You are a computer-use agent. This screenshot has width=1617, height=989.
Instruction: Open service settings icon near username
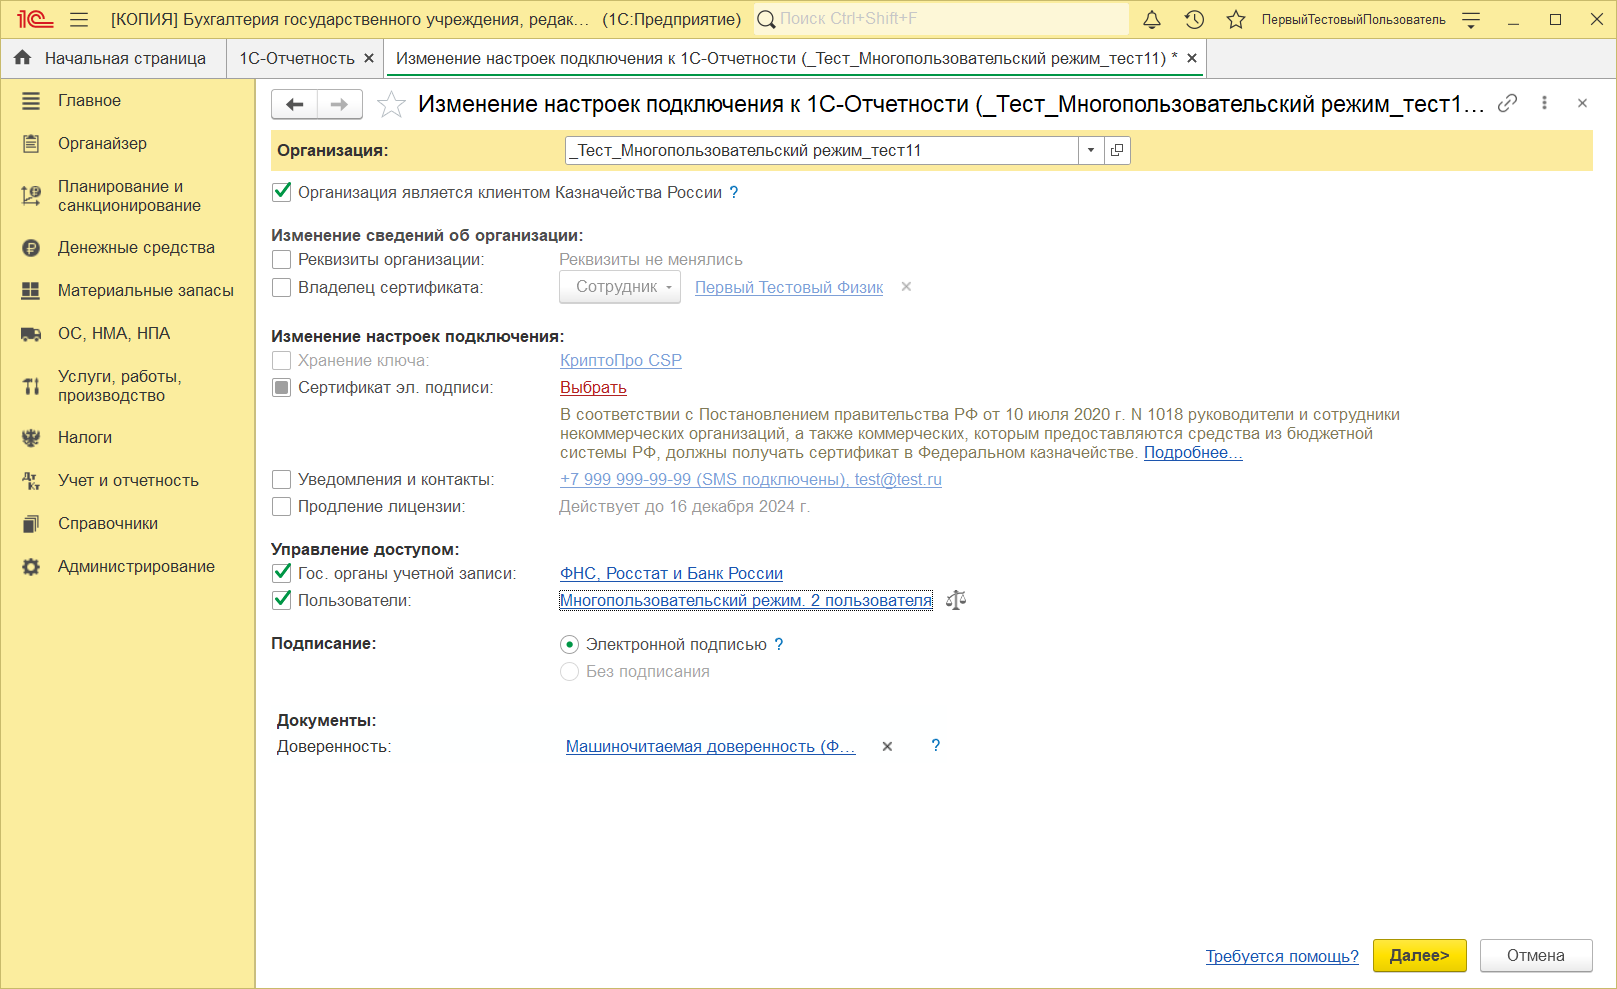pyautogui.click(x=1471, y=19)
